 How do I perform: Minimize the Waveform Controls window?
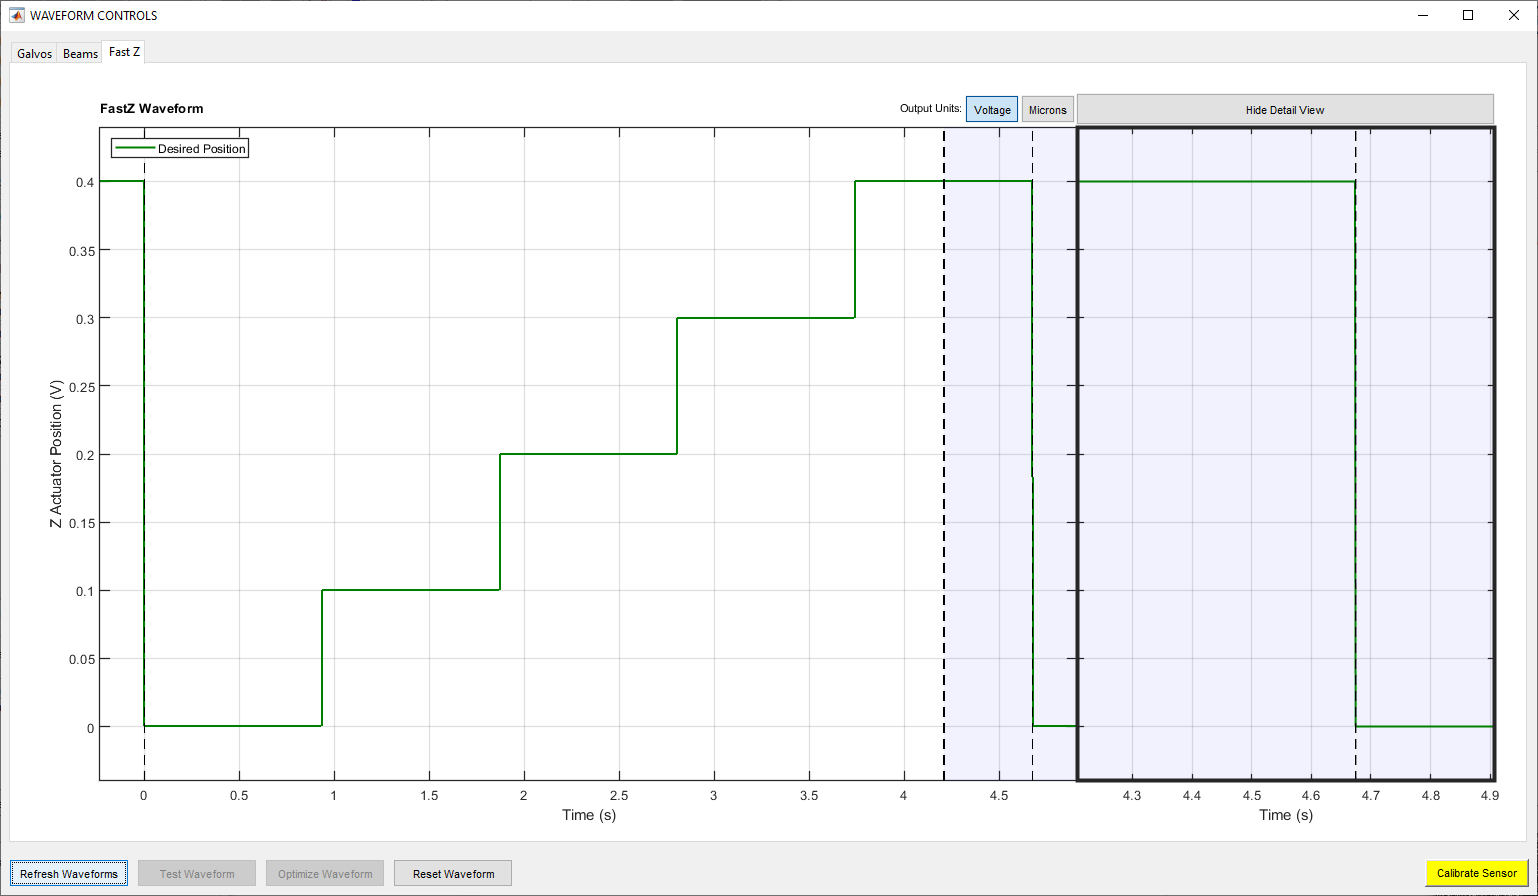[x=1422, y=15]
